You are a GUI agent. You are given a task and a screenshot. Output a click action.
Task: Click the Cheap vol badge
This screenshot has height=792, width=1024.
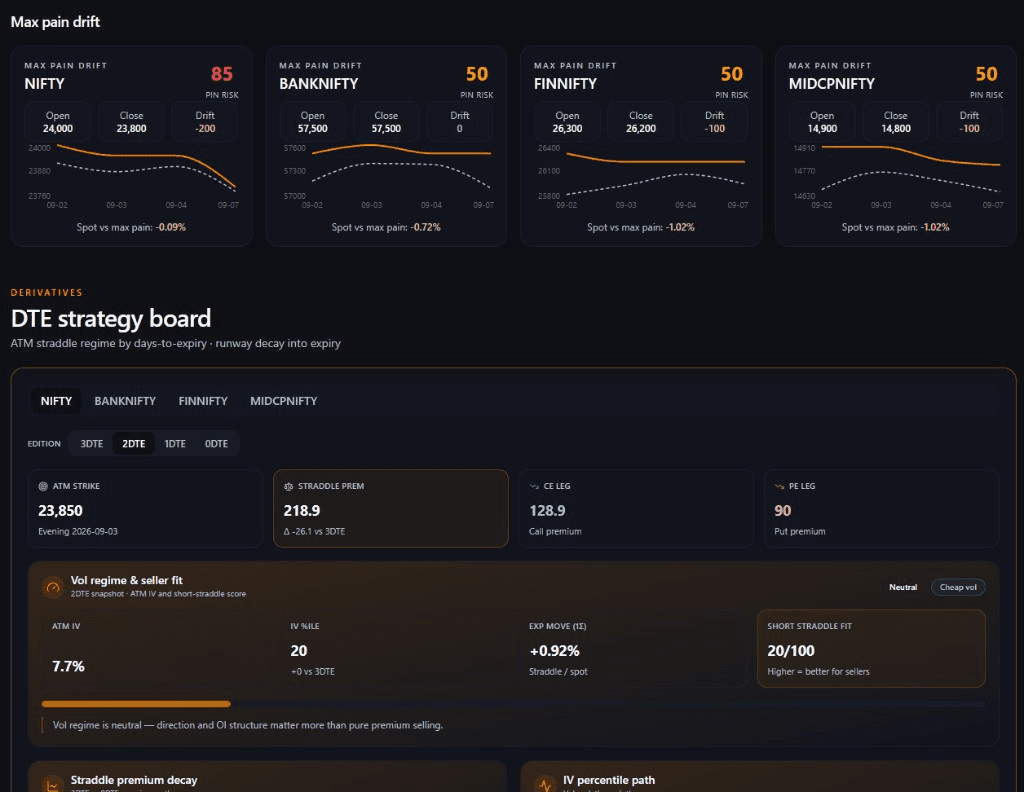click(958, 587)
